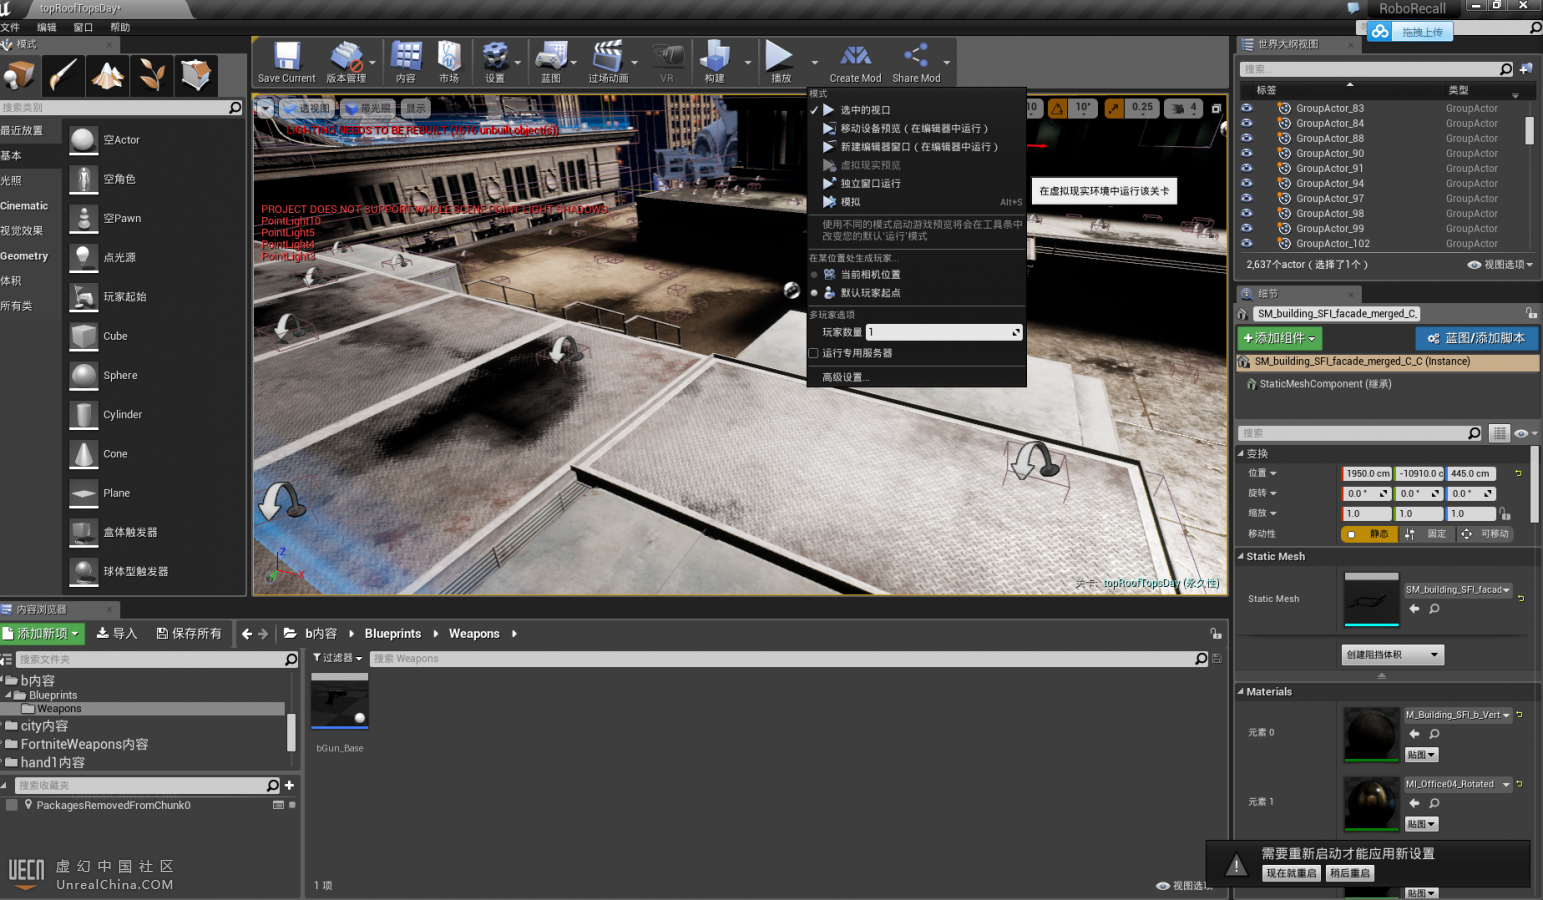This screenshot has width=1543, height=900.
Task: Open the 市场 marketplace toolbar icon
Action: (x=449, y=62)
